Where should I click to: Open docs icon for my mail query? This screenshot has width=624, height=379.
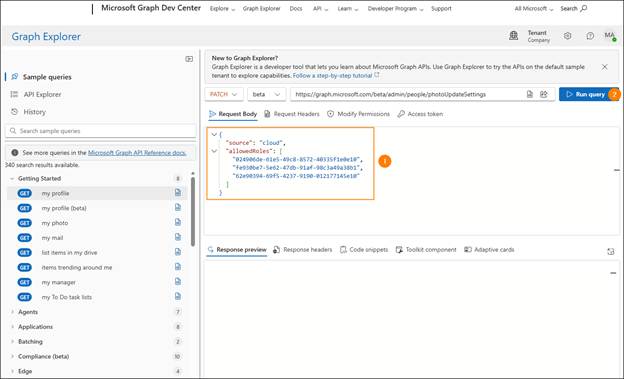click(x=178, y=237)
